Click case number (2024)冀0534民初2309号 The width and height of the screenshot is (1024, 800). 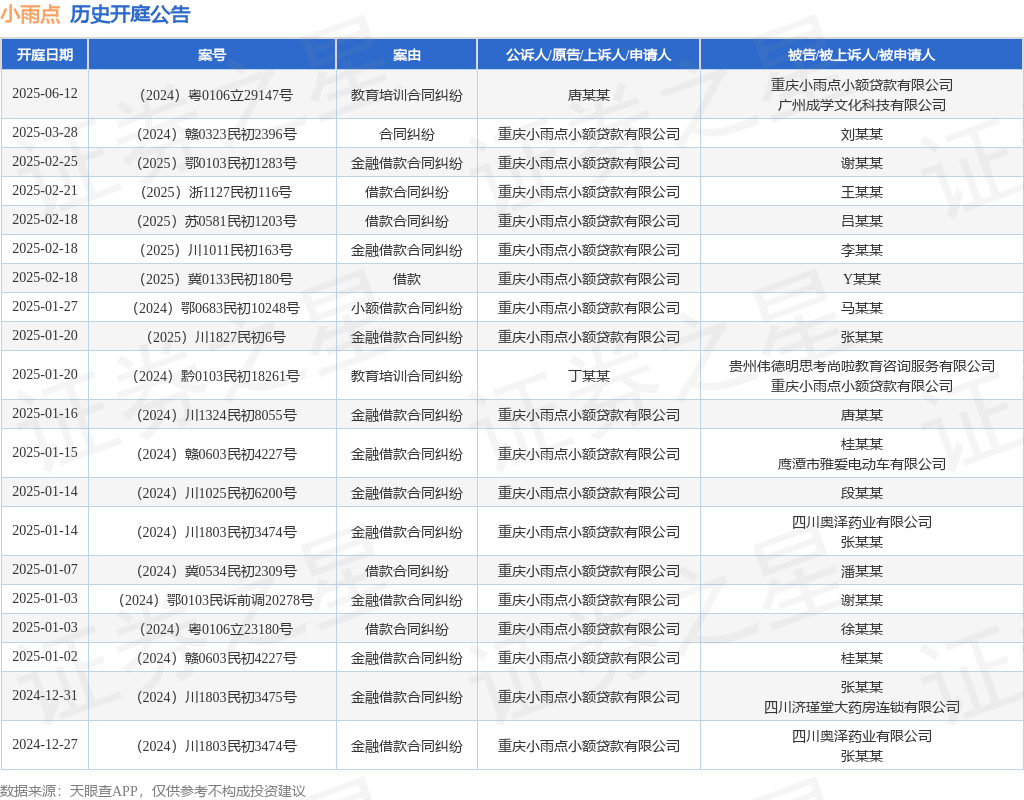click(216, 571)
